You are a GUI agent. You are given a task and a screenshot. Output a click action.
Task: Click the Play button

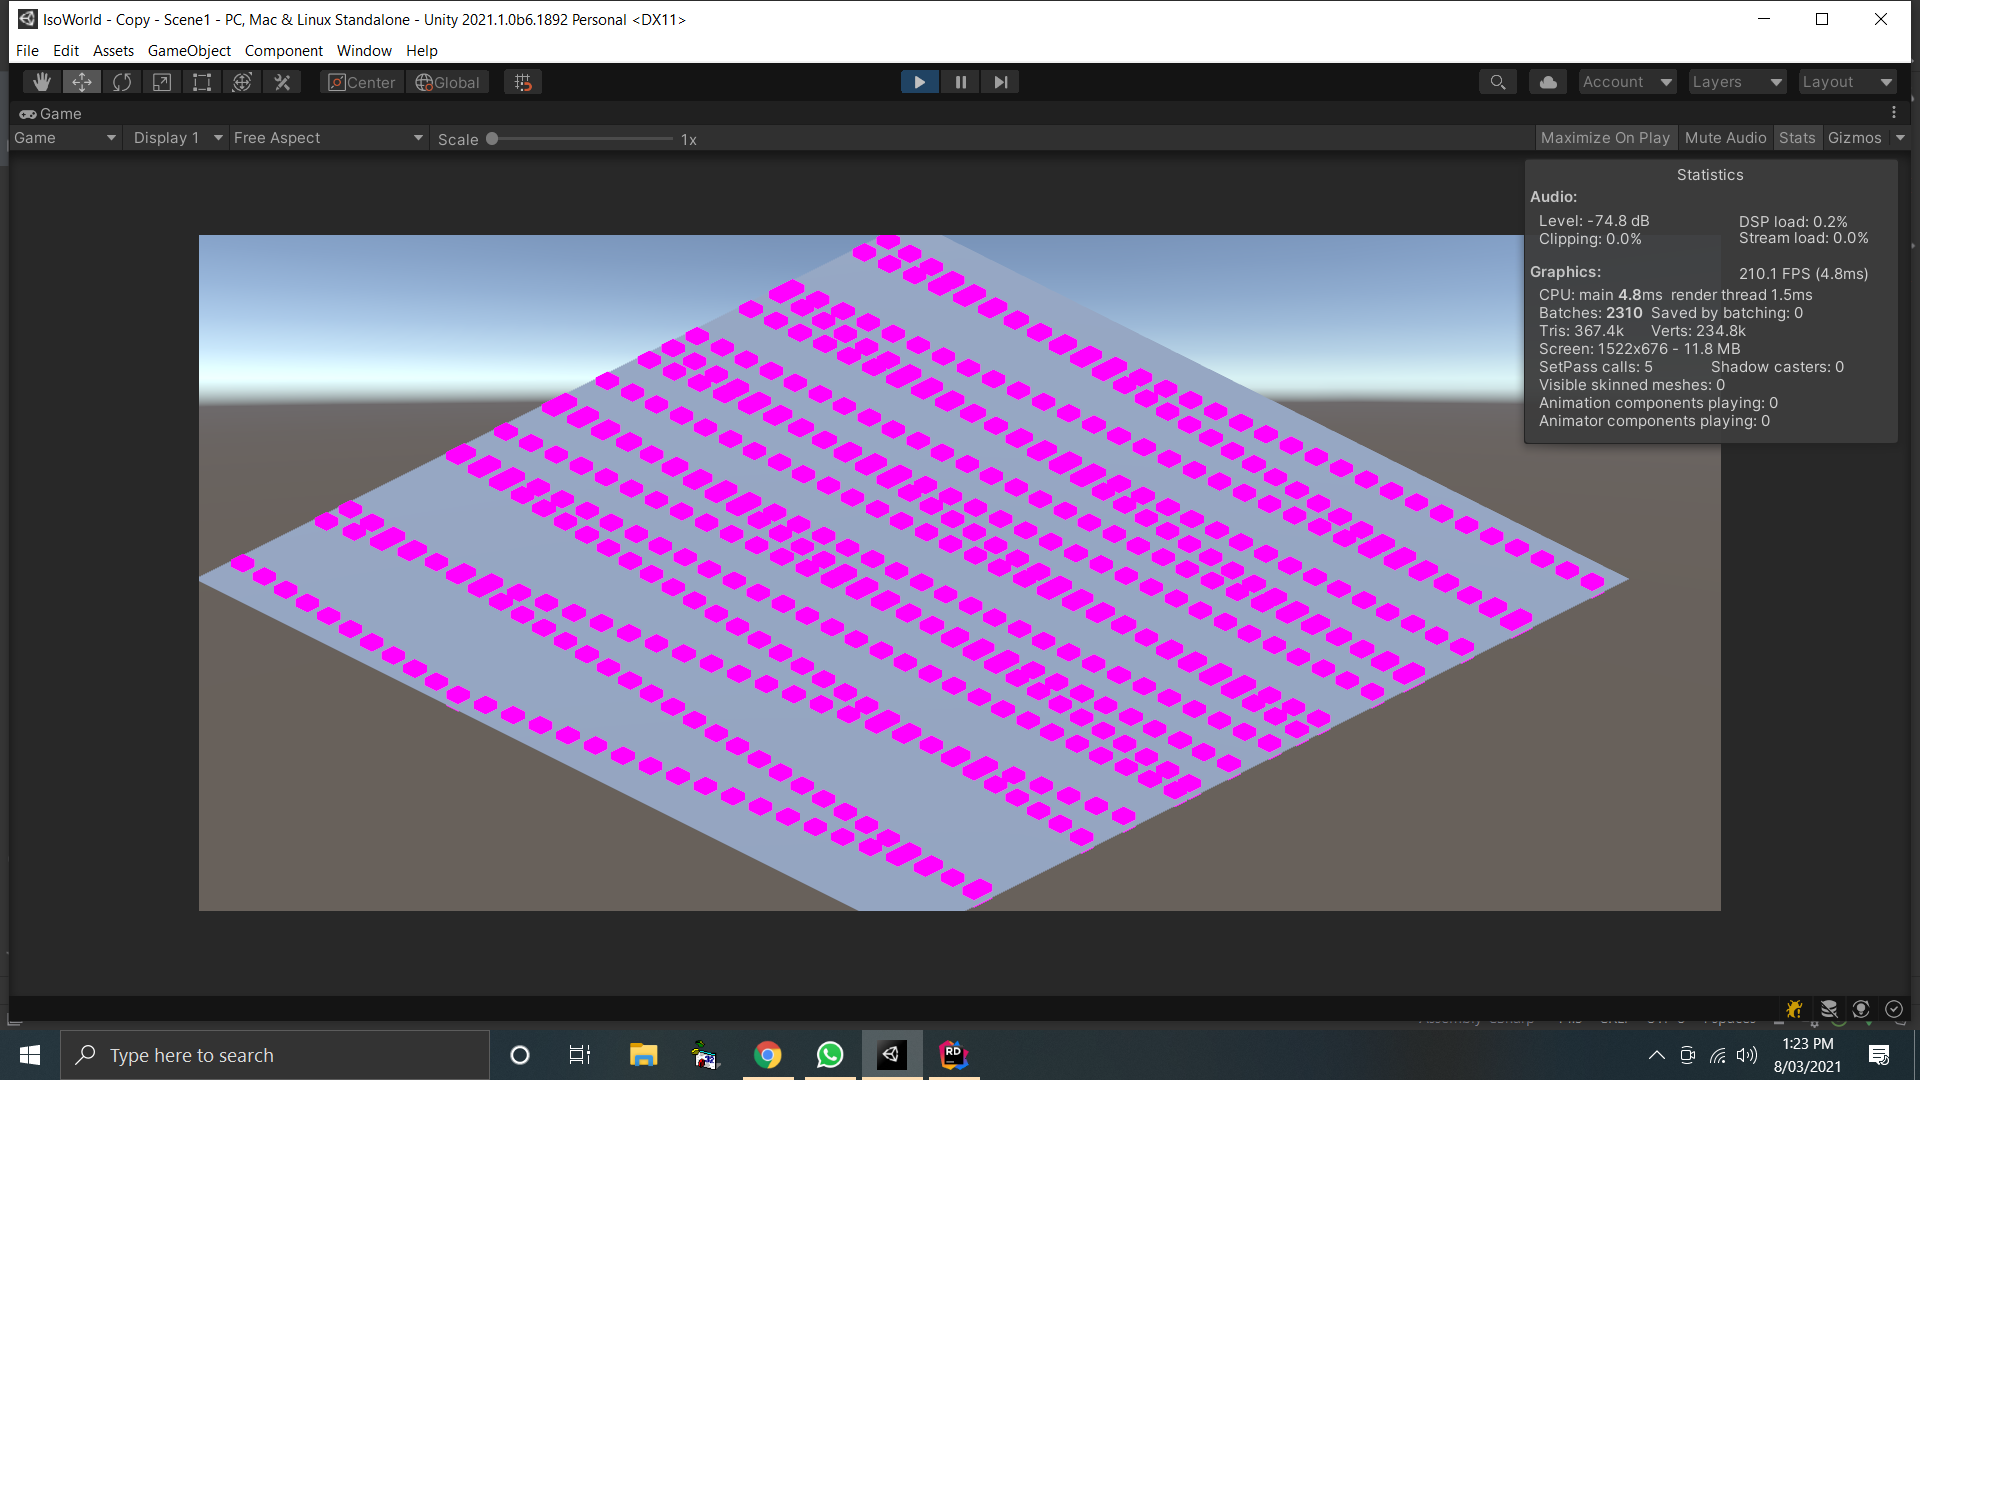(919, 82)
